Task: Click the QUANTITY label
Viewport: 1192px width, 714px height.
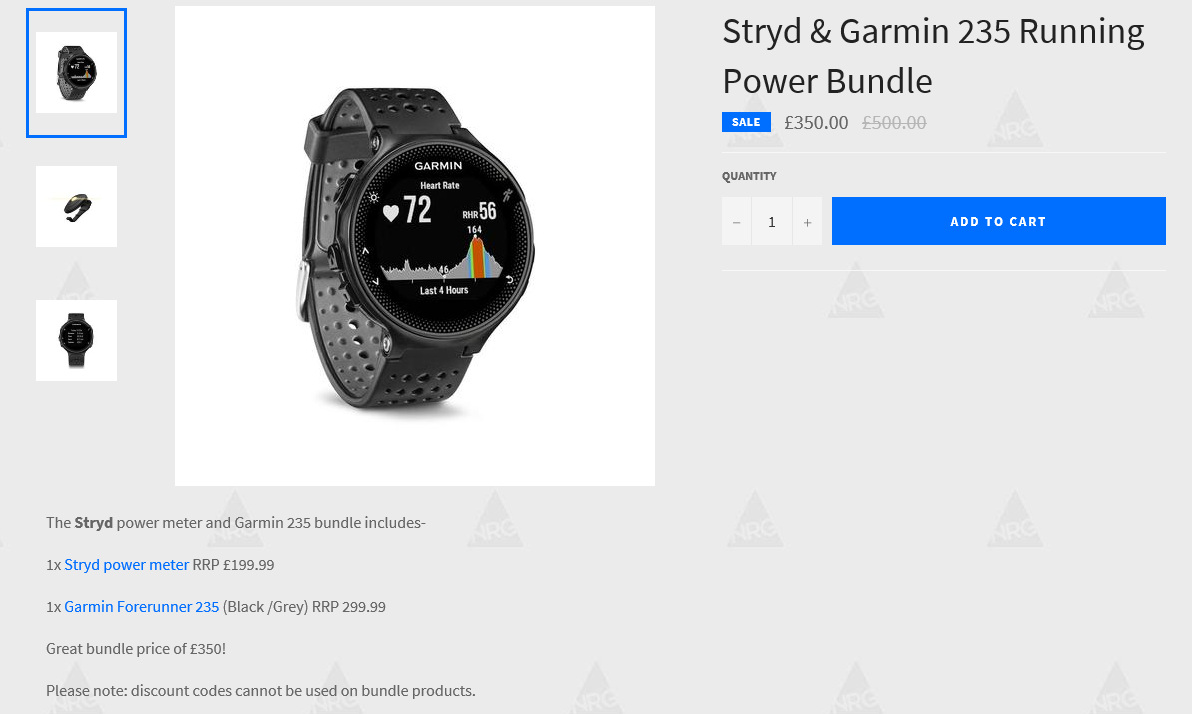Action: tap(749, 176)
